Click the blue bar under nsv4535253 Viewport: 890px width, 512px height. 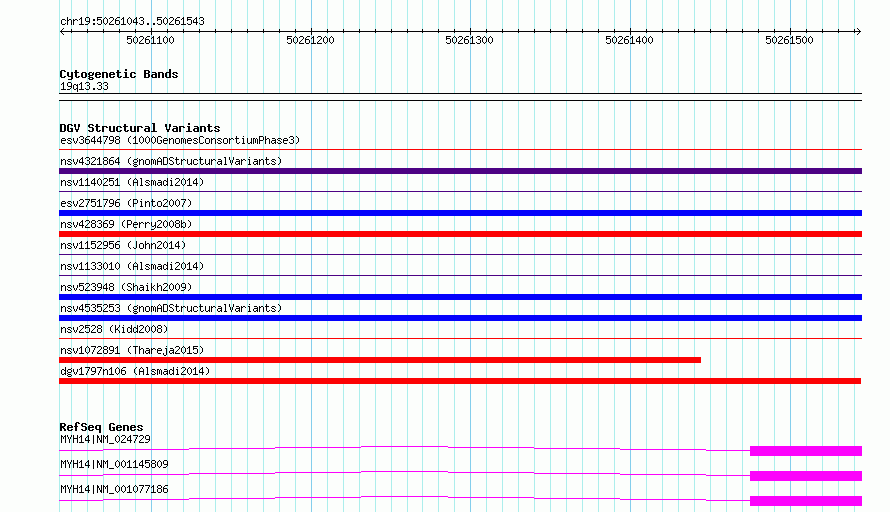coord(460,318)
